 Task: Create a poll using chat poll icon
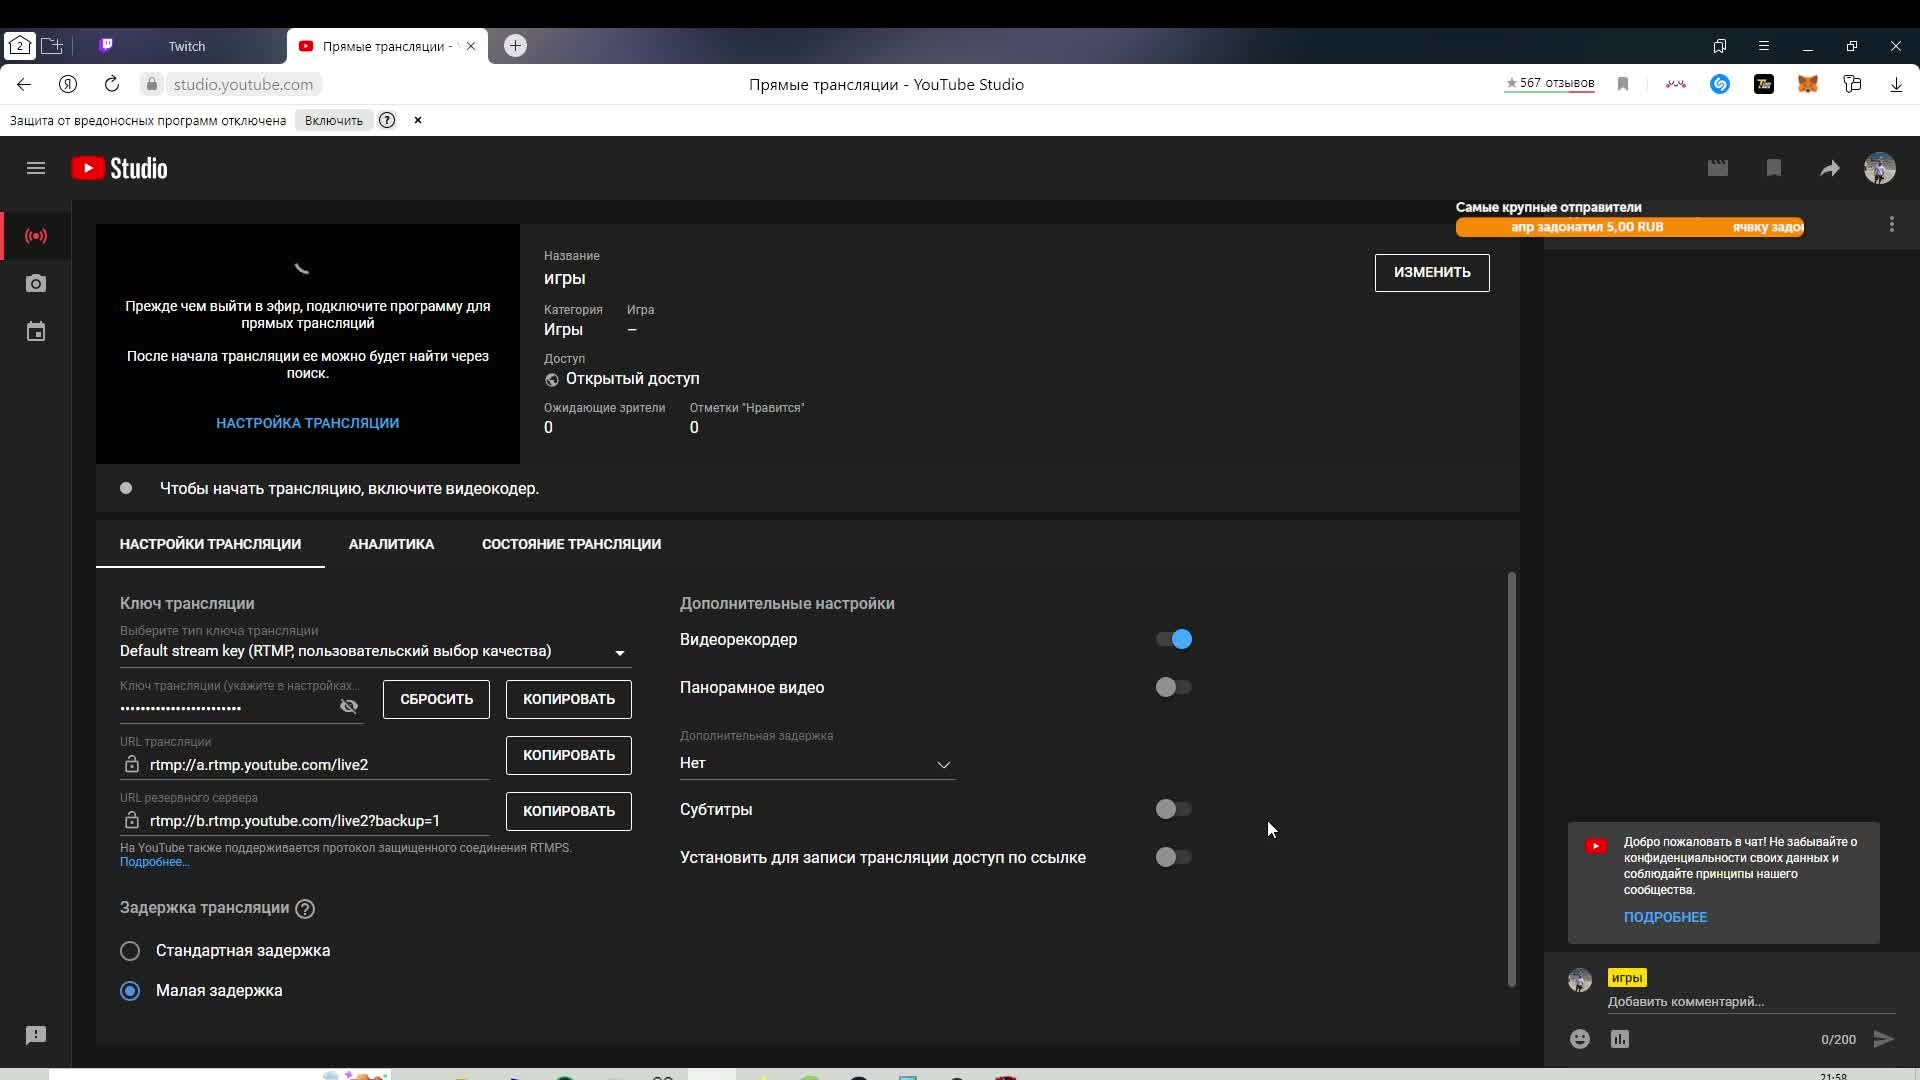[1620, 1039]
